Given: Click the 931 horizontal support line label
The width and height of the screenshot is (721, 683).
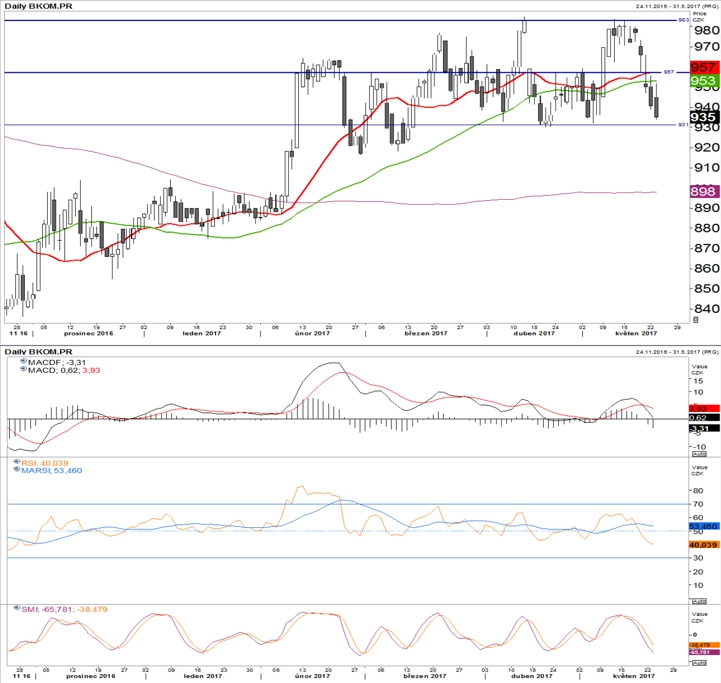Looking at the screenshot, I should pyautogui.click(x=684, y=125).
